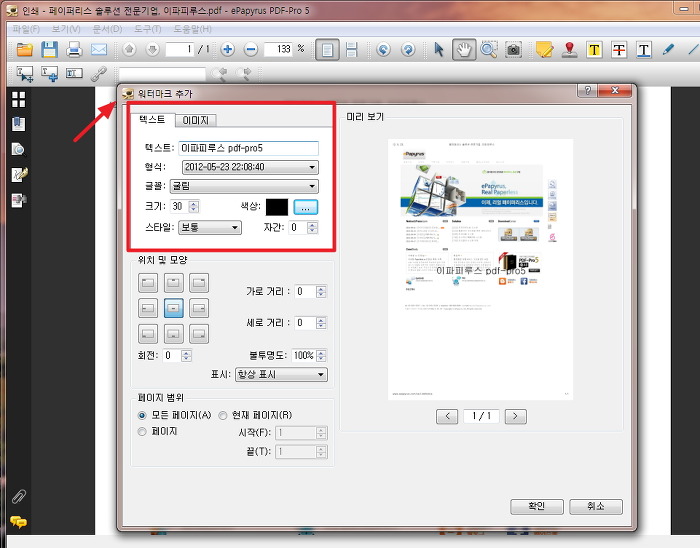Screen dimensions: 700x548
Task: Select the stamp tool
Action: click(x=569, y=50)
